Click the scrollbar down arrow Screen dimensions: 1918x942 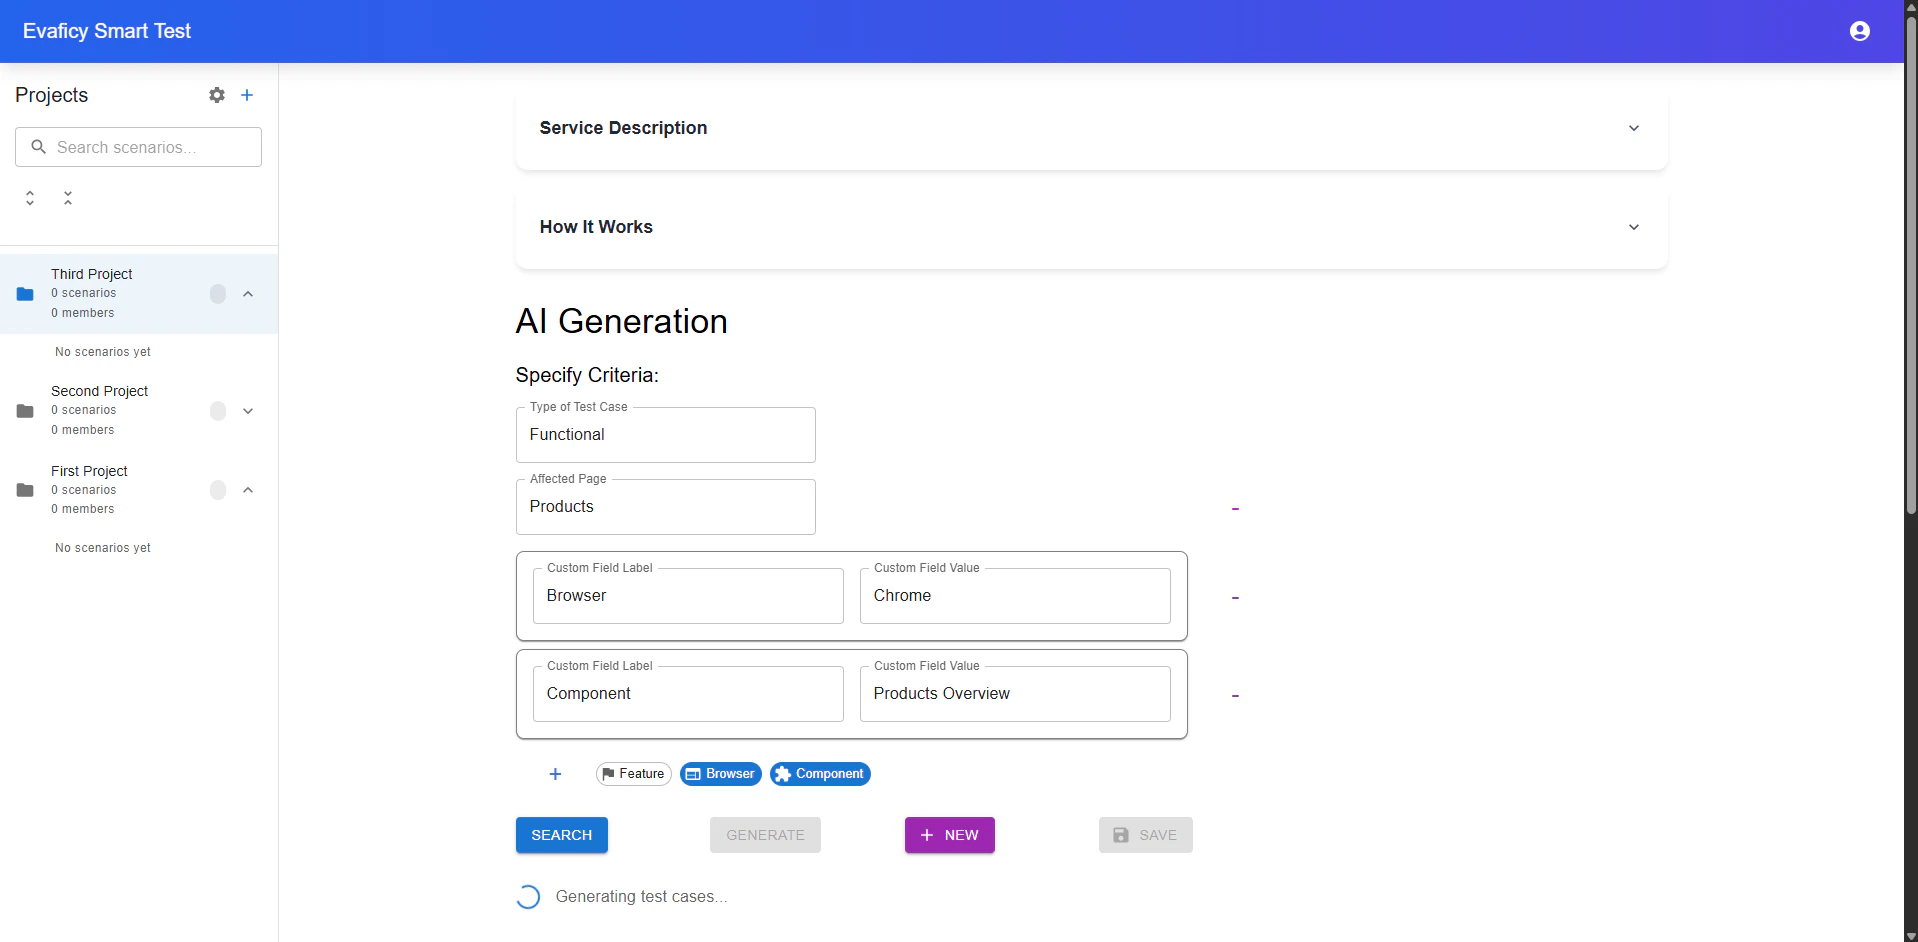point(1911,936)
